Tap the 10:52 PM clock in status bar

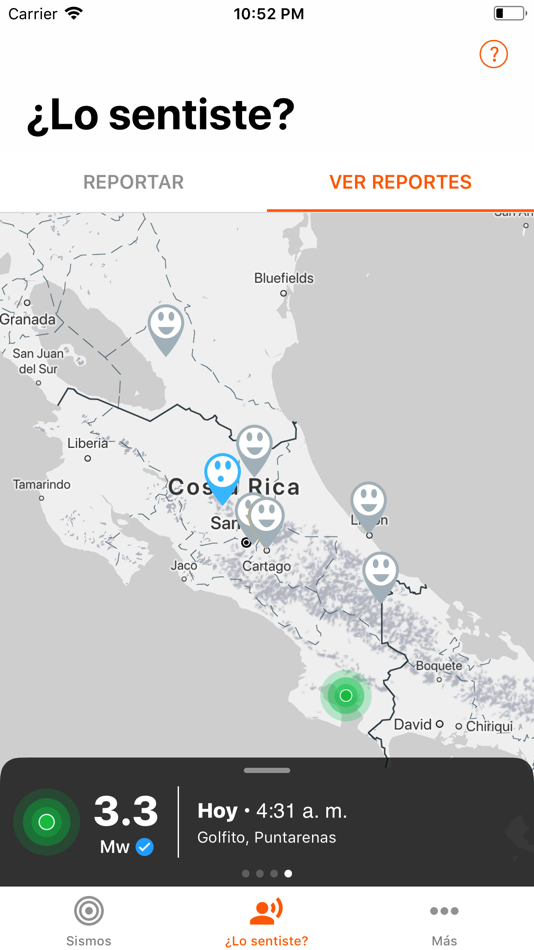(x=269, y=14)
